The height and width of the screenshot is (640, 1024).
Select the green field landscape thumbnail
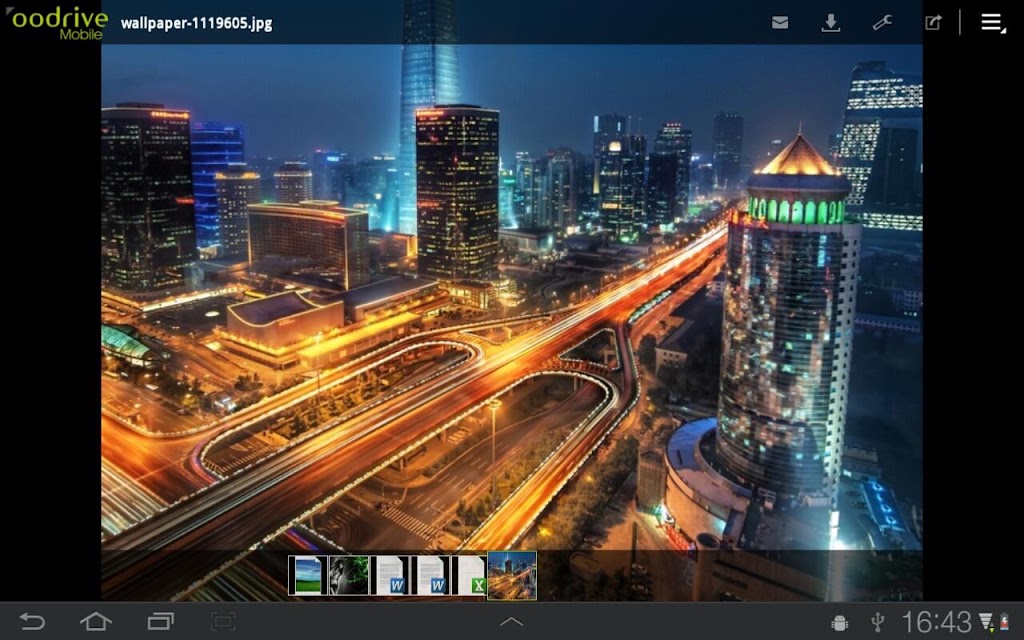308,575
